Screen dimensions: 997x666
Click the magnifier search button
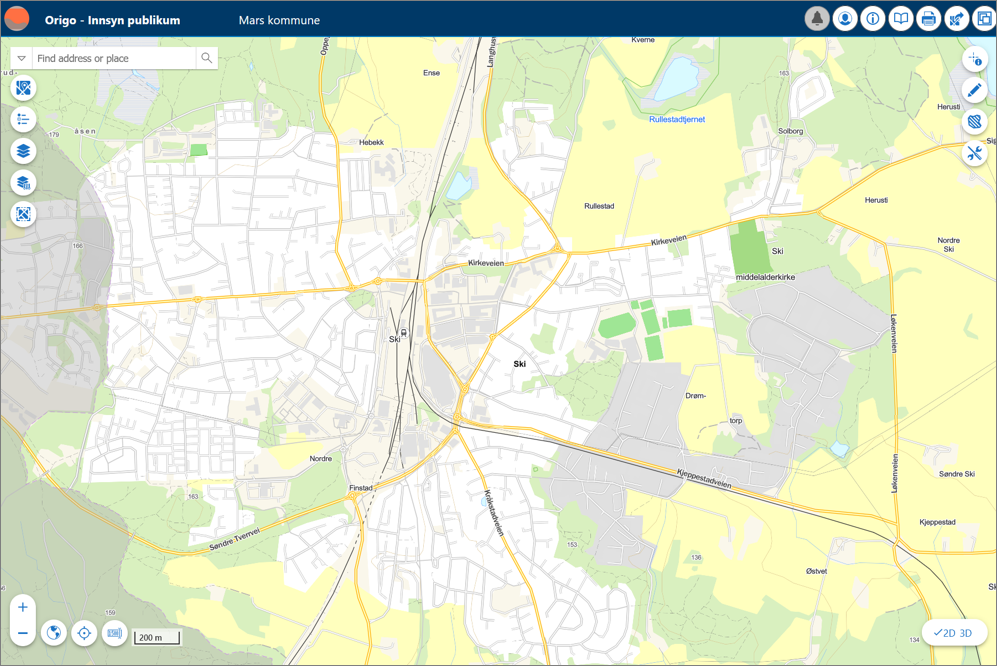point(207,59)
